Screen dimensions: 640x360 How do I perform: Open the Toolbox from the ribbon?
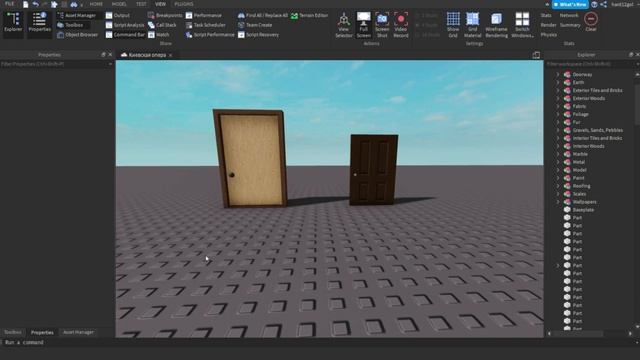(70, 25)
